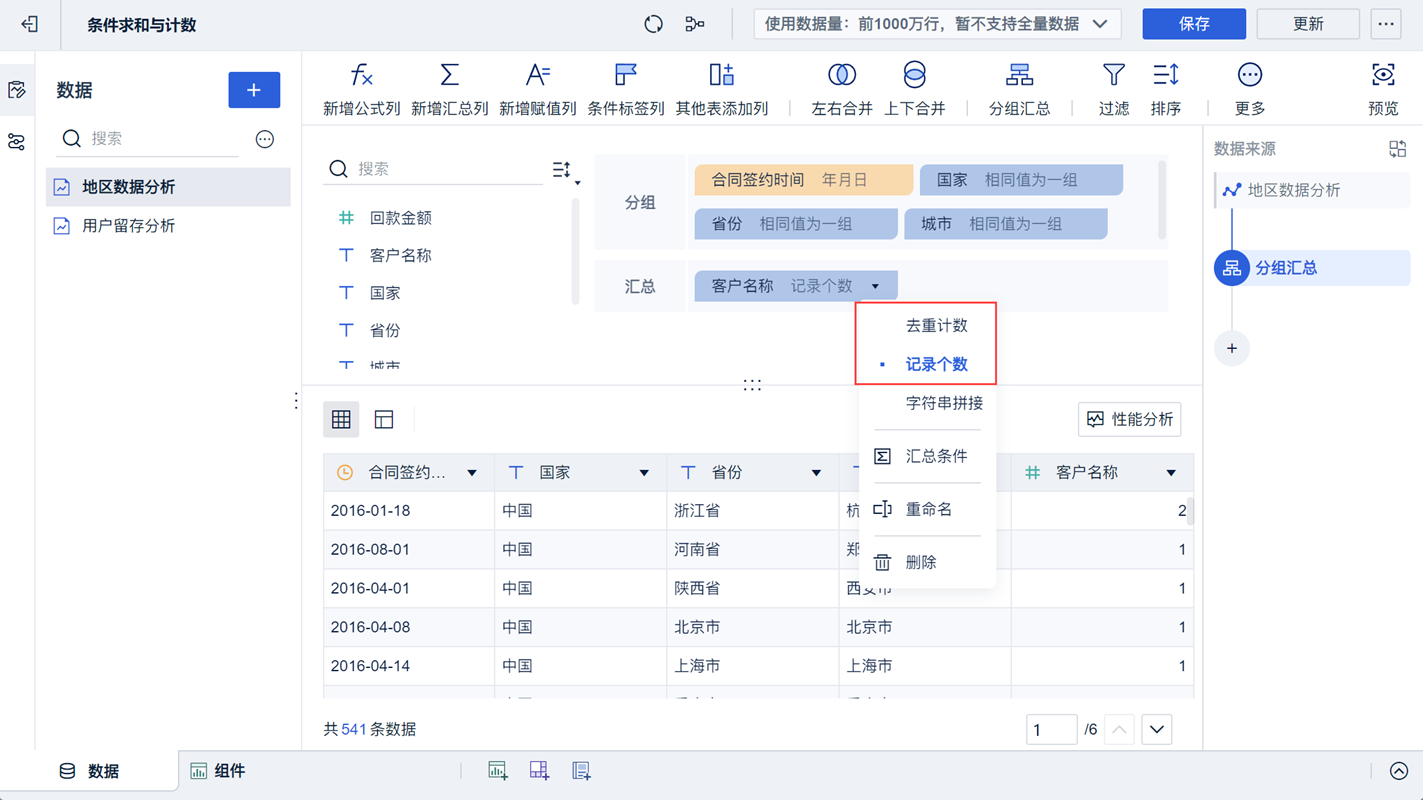The image size is (1423, 800).
Task: Click the first table icon in bottom bar
Action: [497, 770]
